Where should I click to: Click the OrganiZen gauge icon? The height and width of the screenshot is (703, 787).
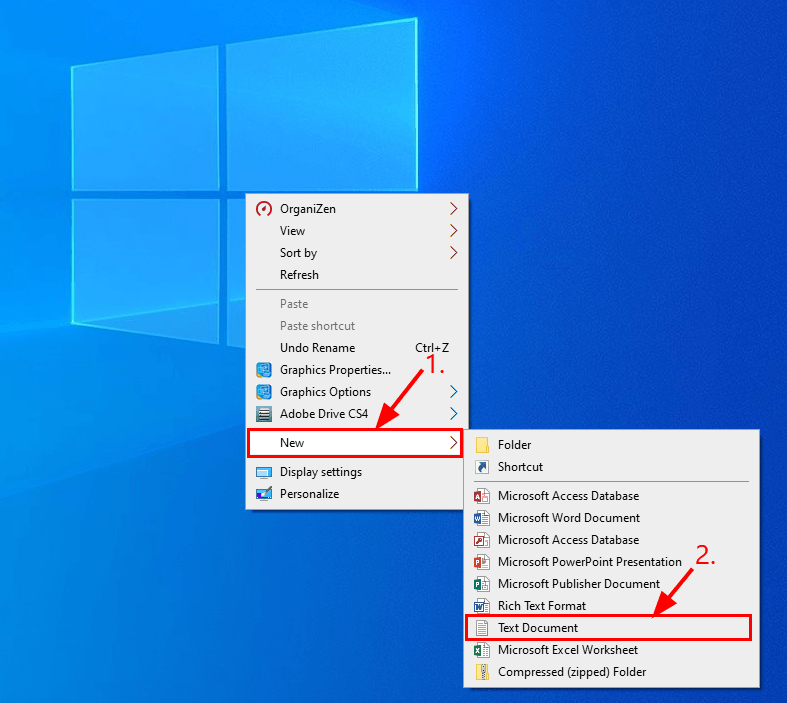(x=264, y=209)
